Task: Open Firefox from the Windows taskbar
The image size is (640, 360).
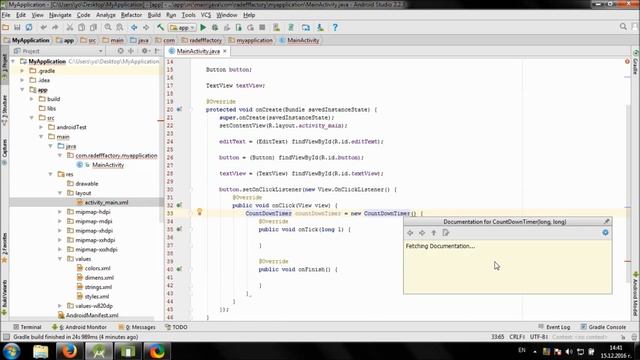Action: pos(69,351)
